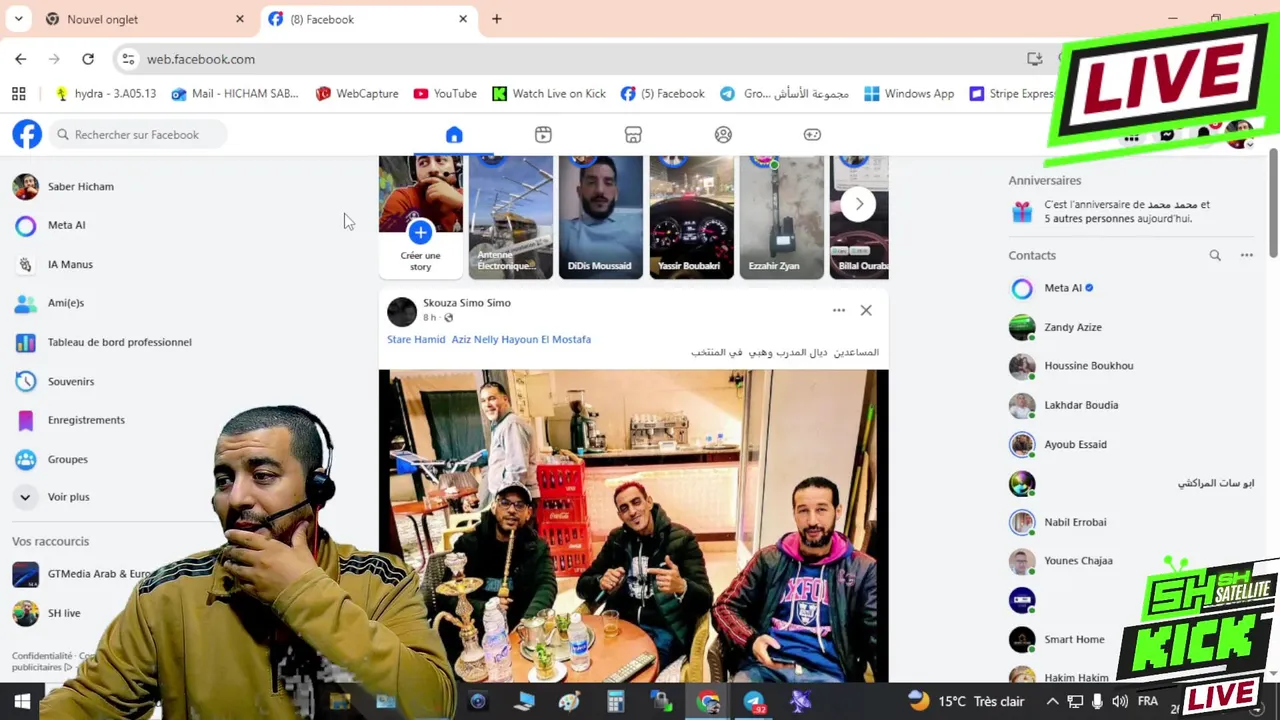1280x720 pixels.
Task: Open volume control in system tray
Action: click(x=1120, y=701)
